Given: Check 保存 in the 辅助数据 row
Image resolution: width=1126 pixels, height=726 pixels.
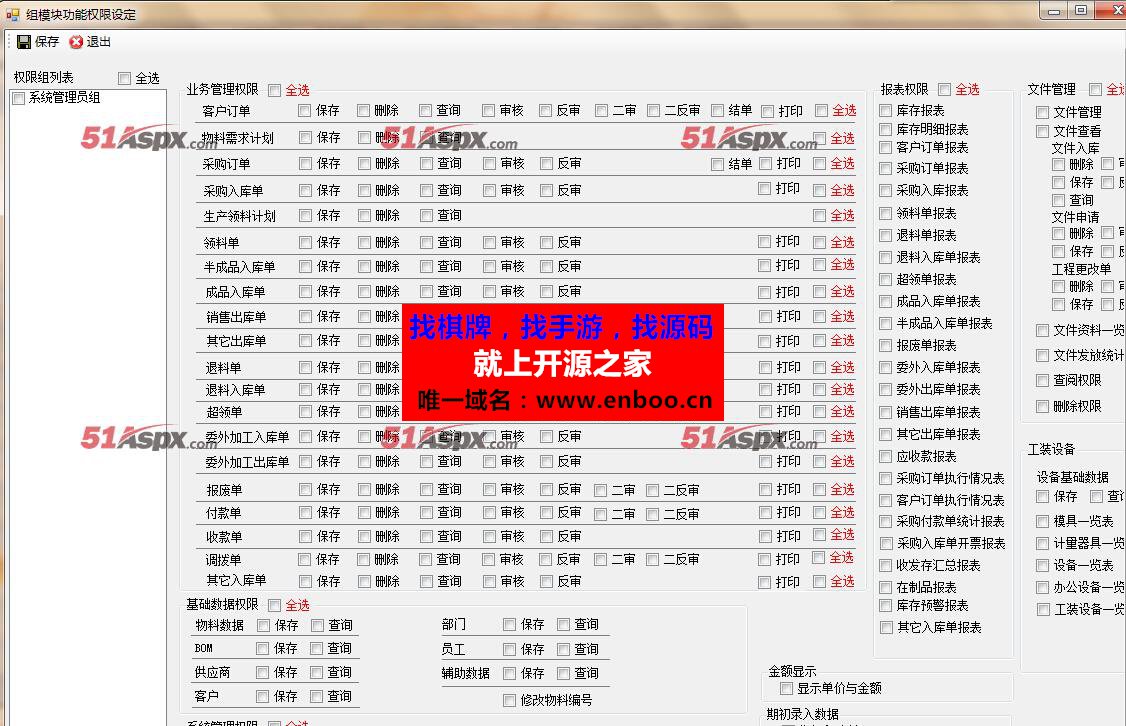Looking at the screenshot, I should [x=510, y=674].
